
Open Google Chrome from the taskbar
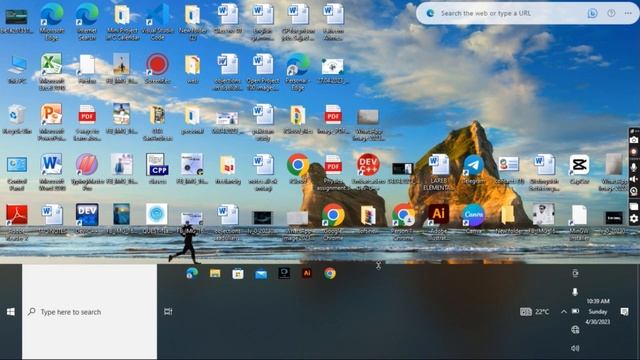point(330,273)
